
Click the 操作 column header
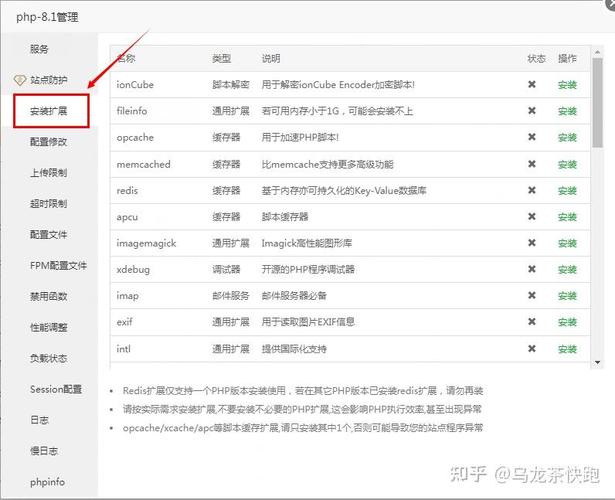click(567, 58)
